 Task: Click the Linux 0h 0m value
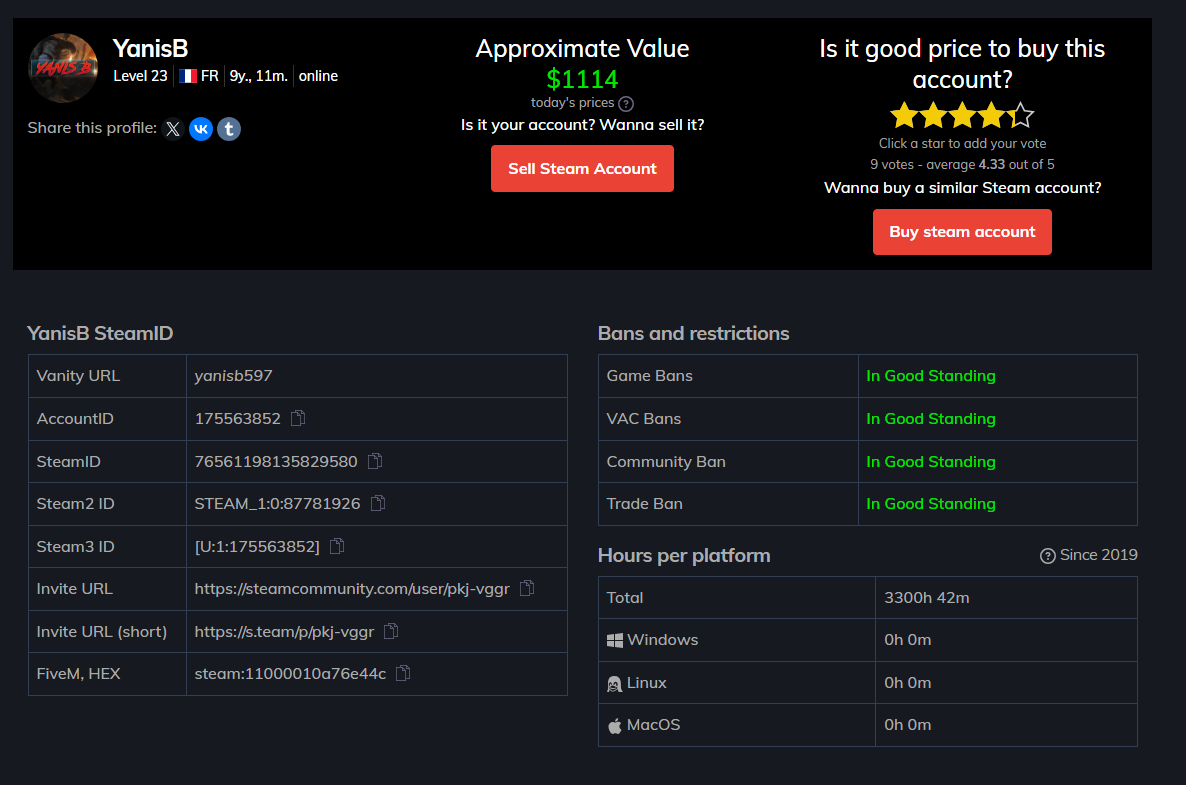tap(908, 682)
